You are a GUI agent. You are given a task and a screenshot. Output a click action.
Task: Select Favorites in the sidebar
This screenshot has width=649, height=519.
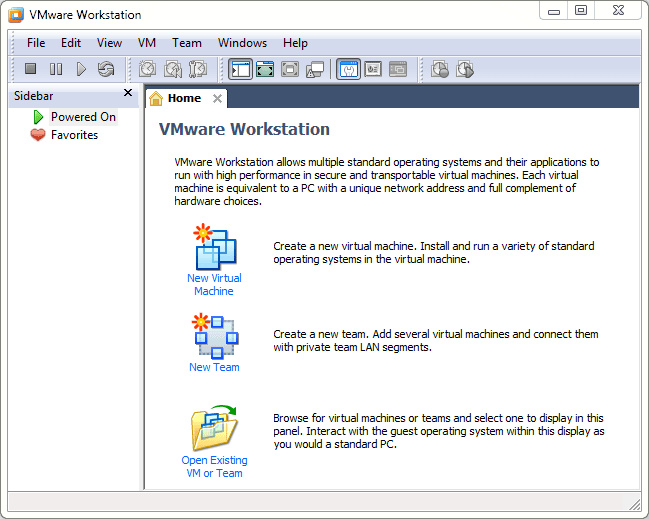coord(75,135)
